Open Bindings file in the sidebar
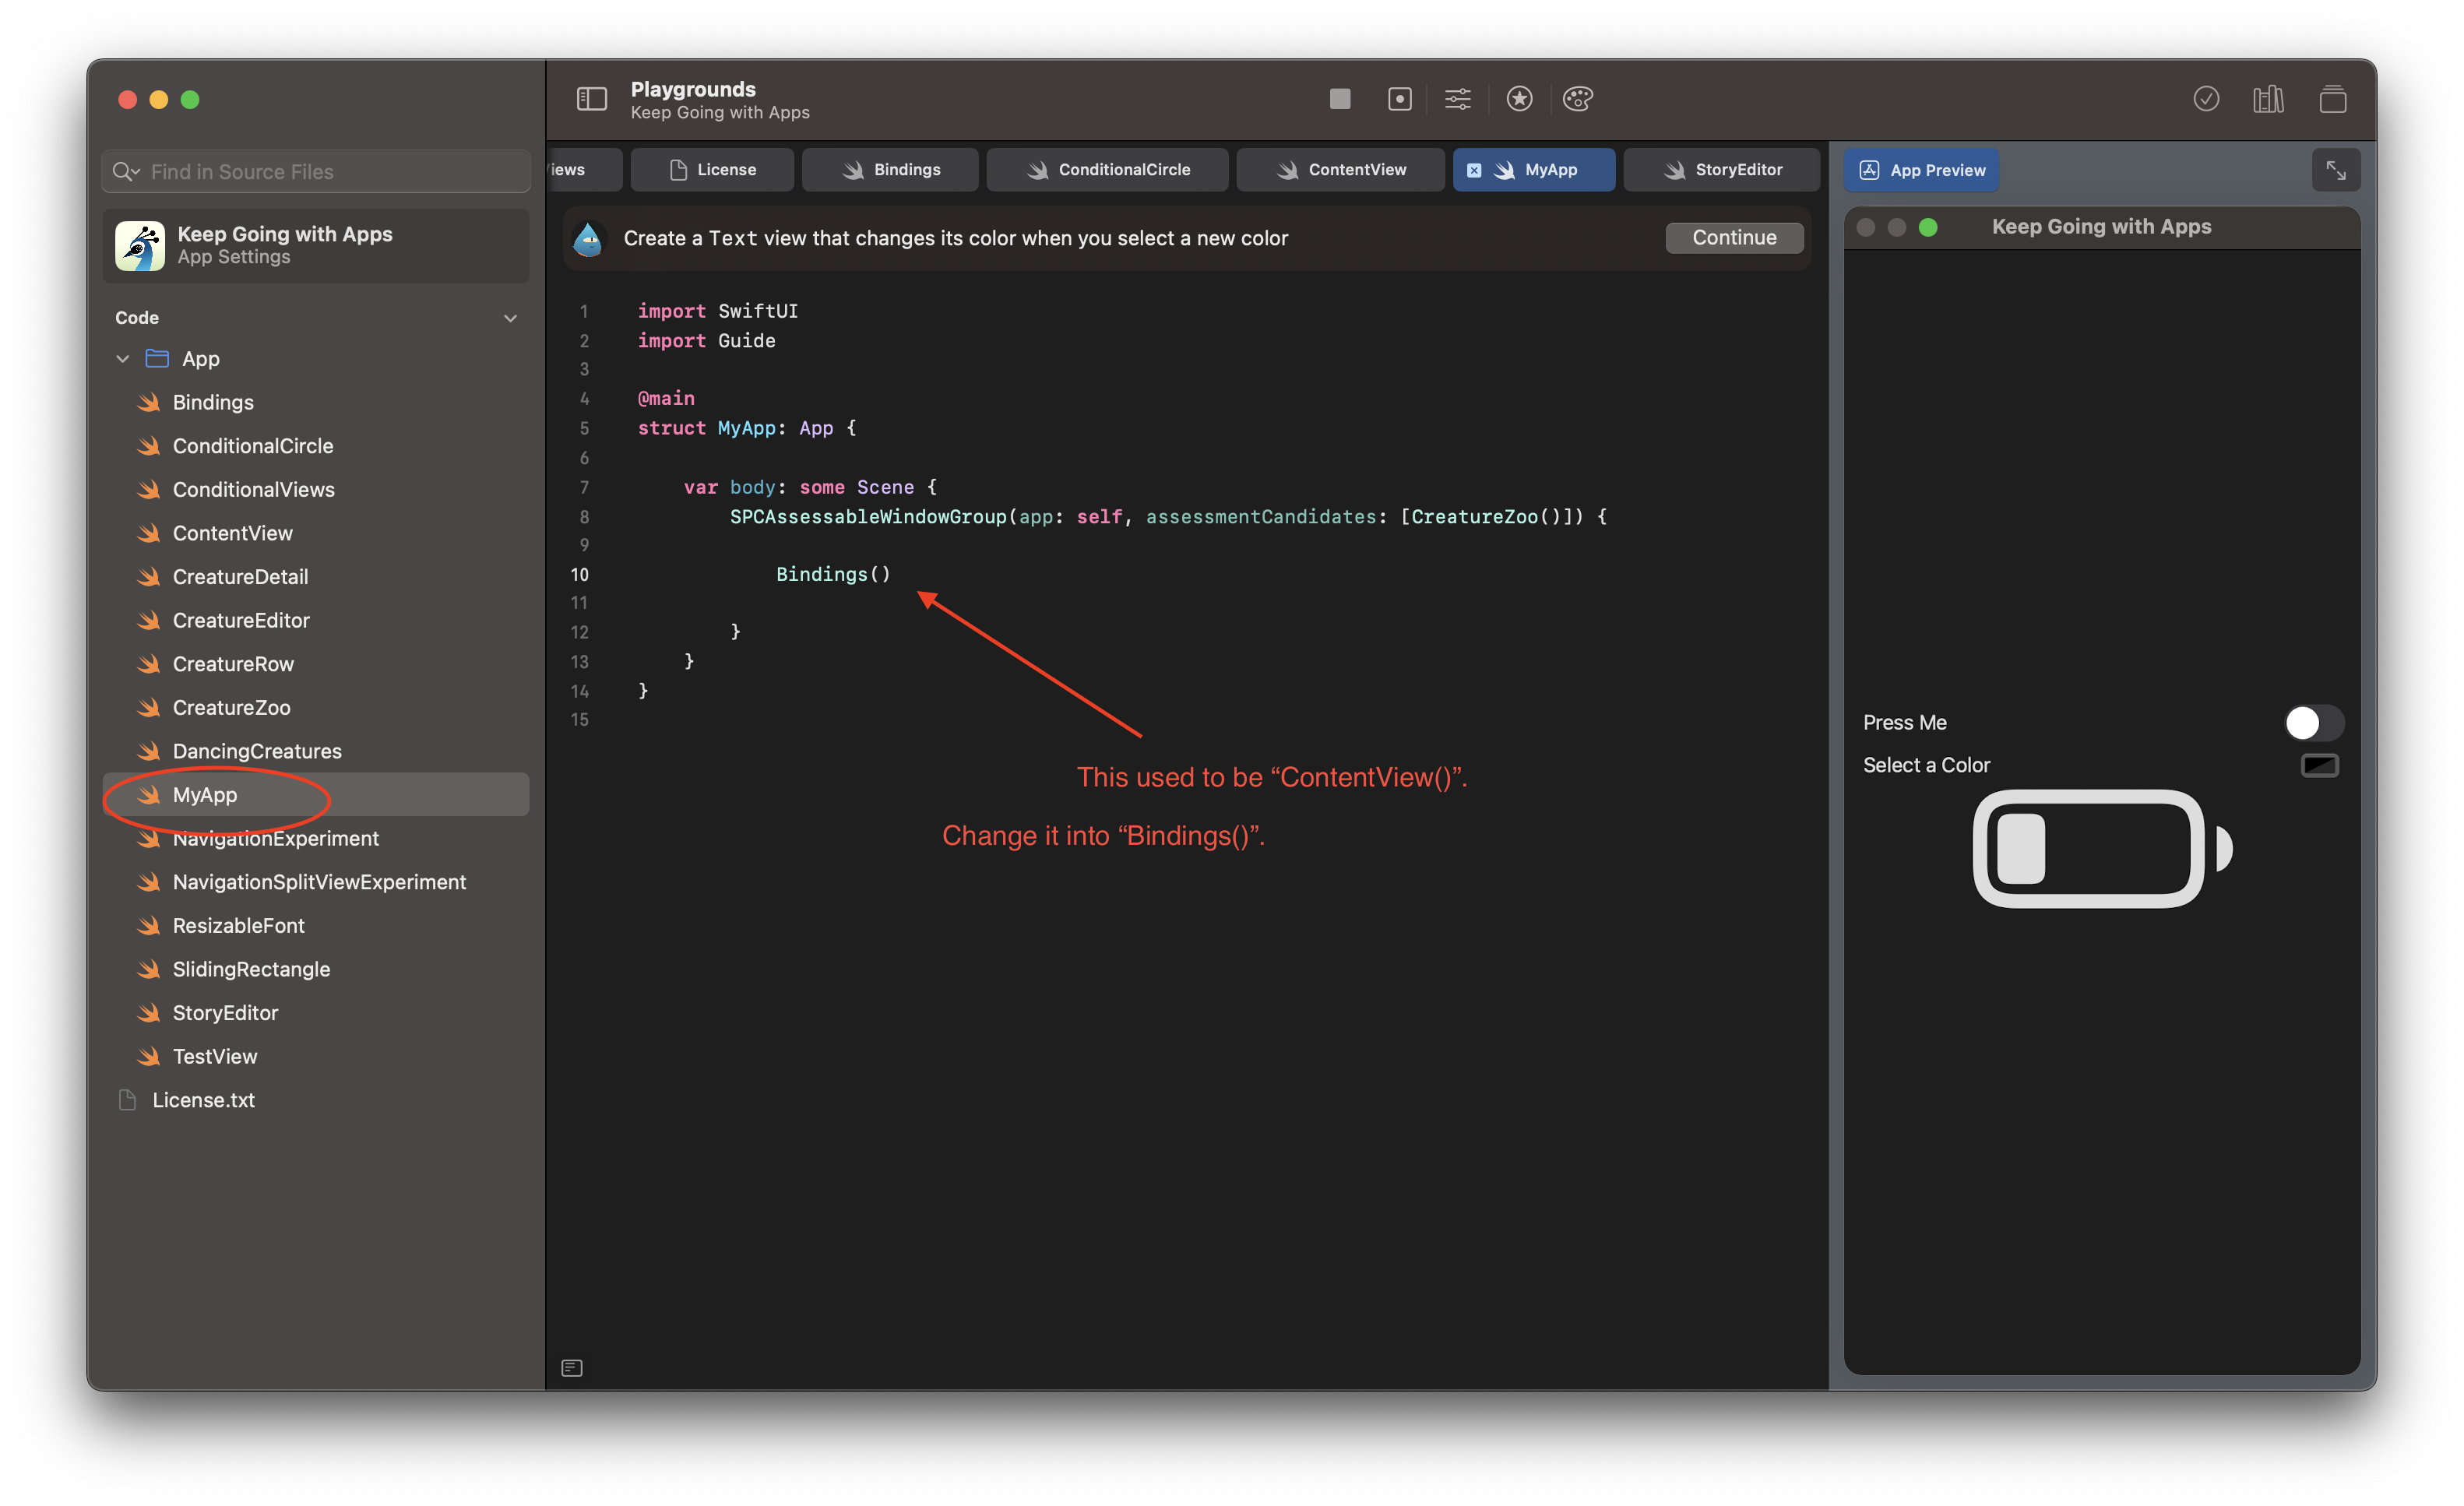The width and height of the screenshot is (2464, 1506). click(316, 402)
